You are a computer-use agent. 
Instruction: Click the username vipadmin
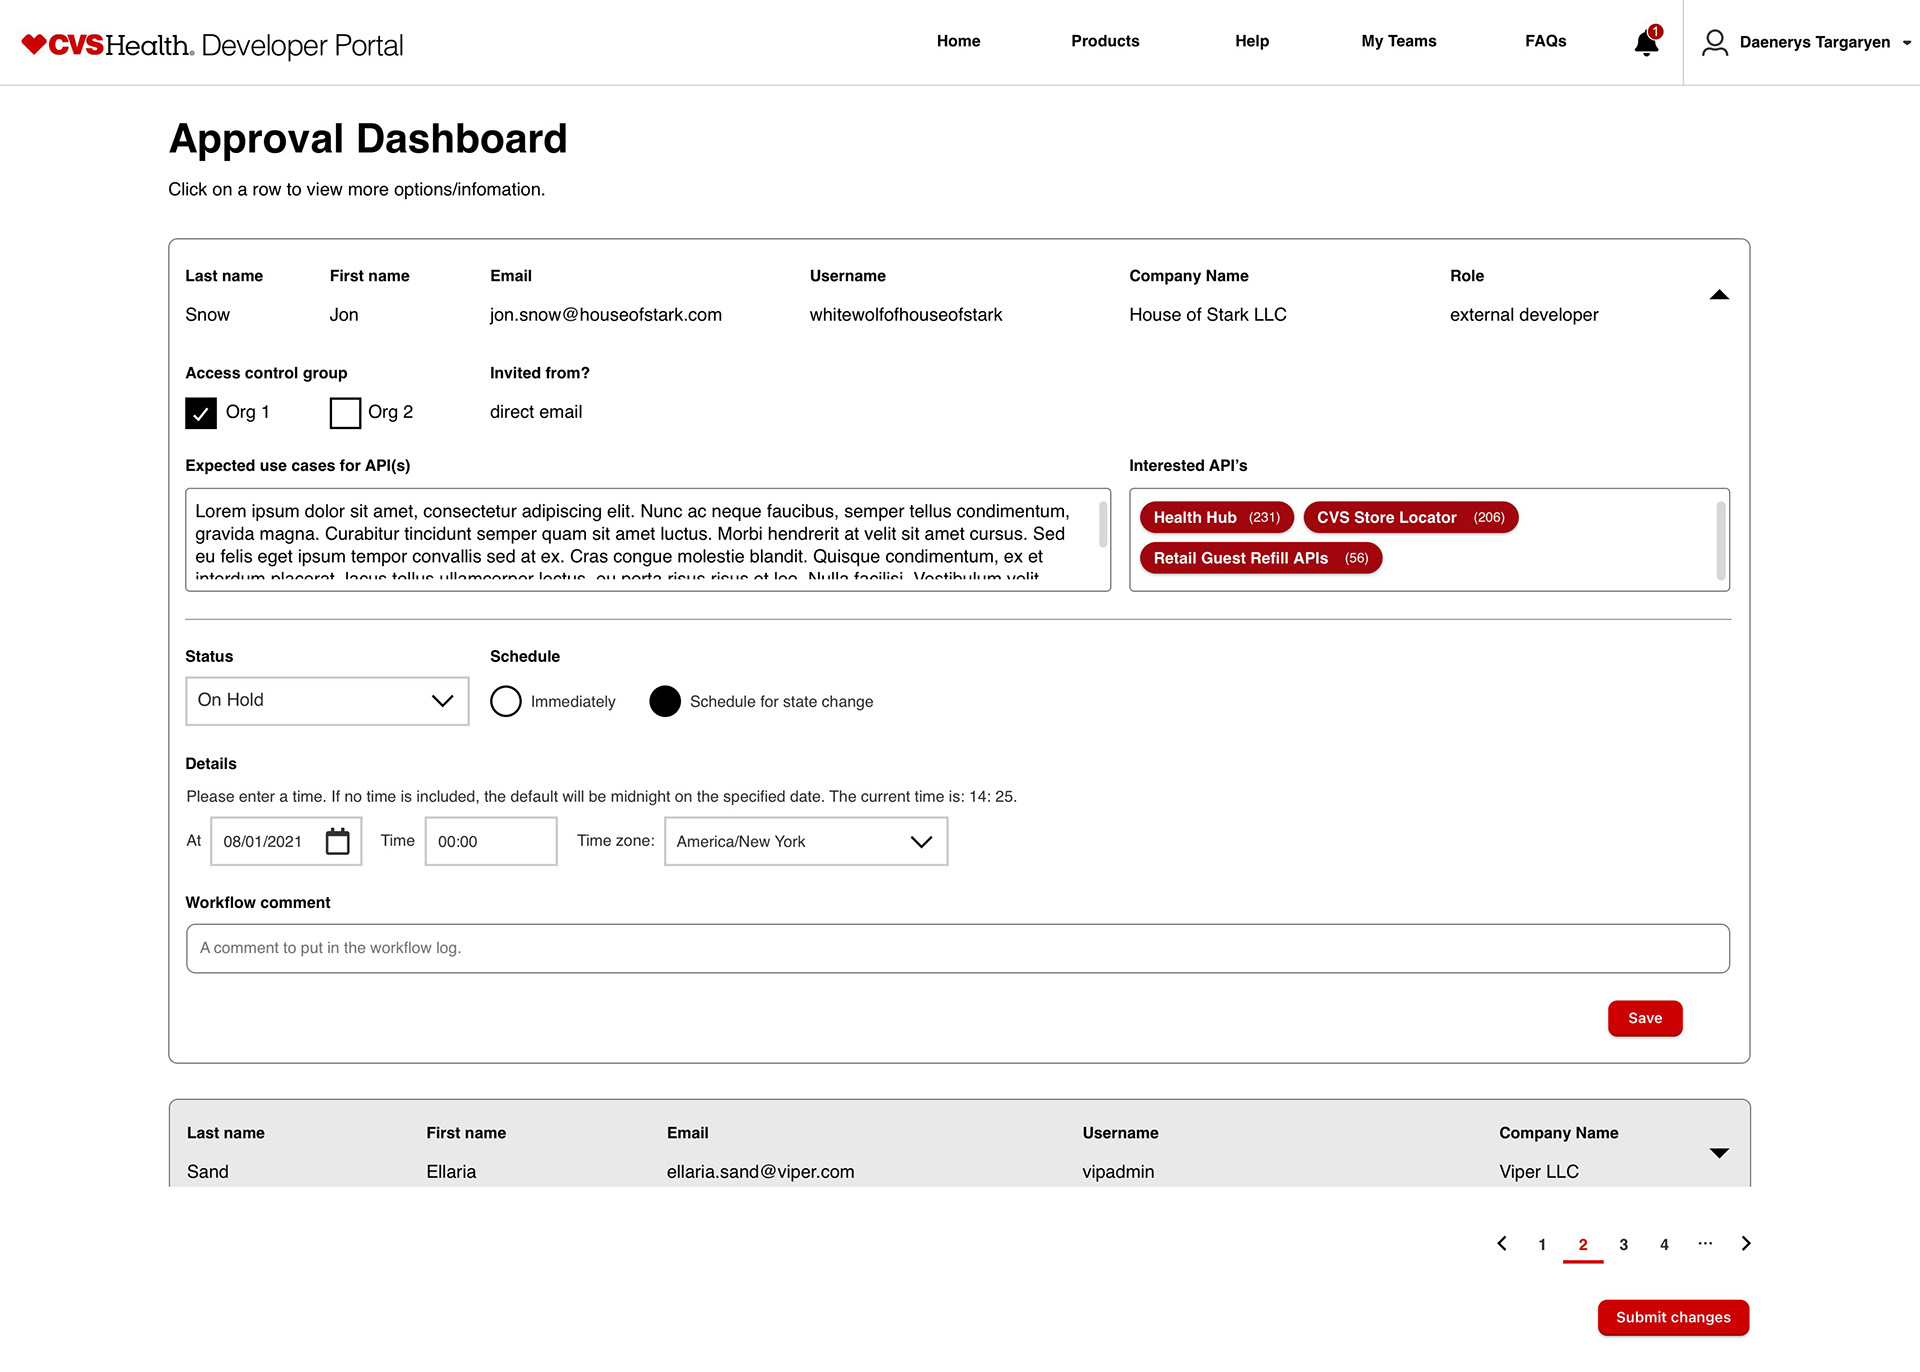coord(1118,1172)
